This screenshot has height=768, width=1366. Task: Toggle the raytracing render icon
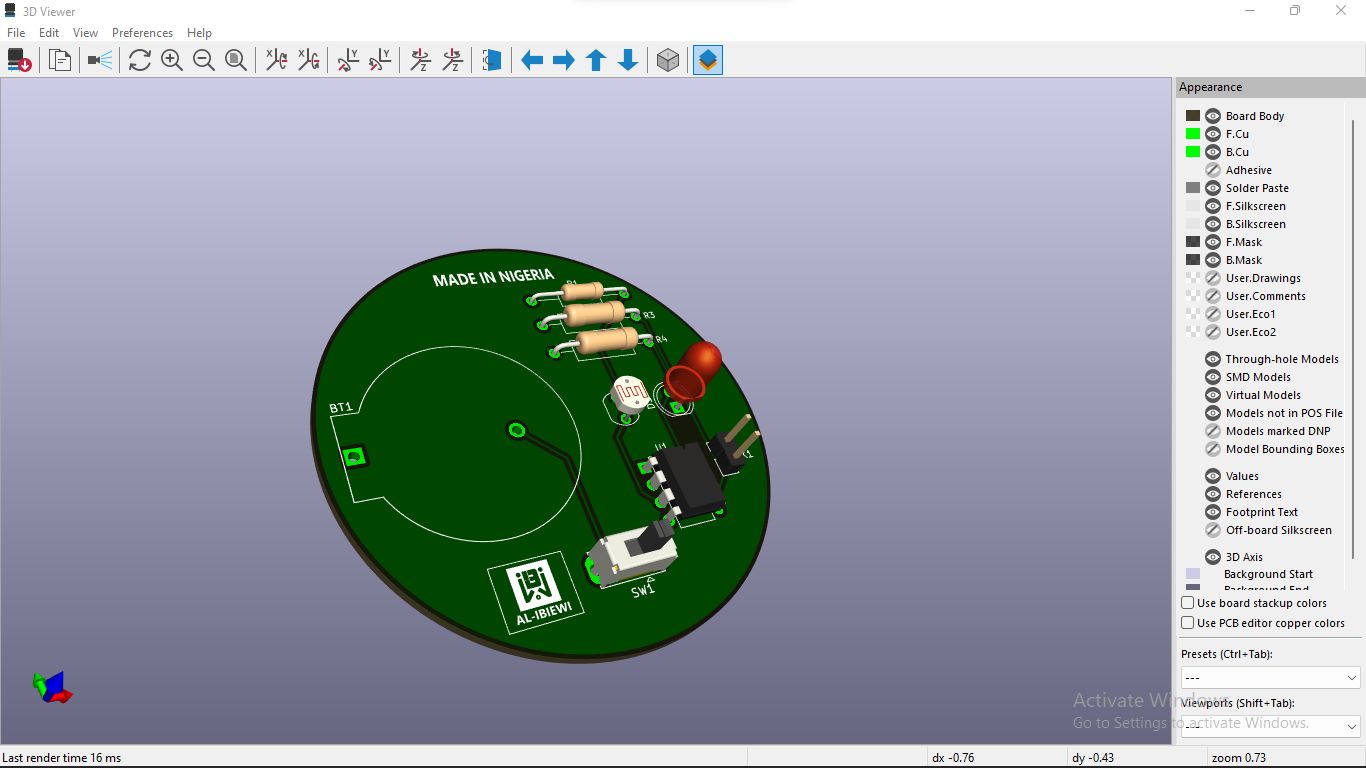[100, 61]
